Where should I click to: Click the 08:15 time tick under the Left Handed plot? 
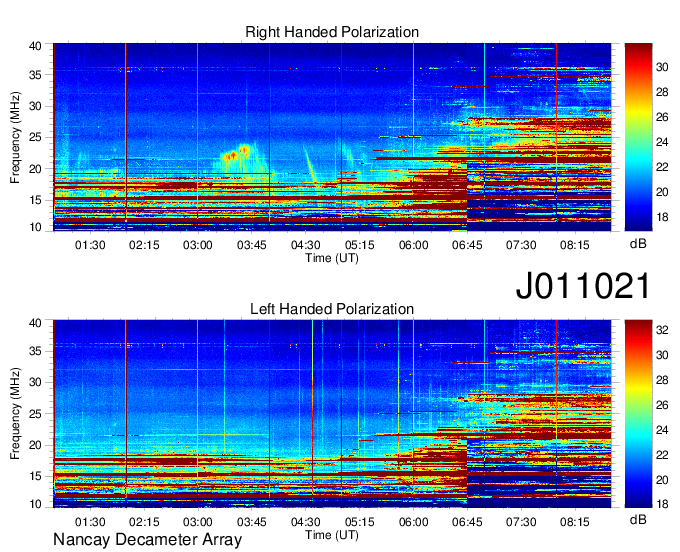575,522
